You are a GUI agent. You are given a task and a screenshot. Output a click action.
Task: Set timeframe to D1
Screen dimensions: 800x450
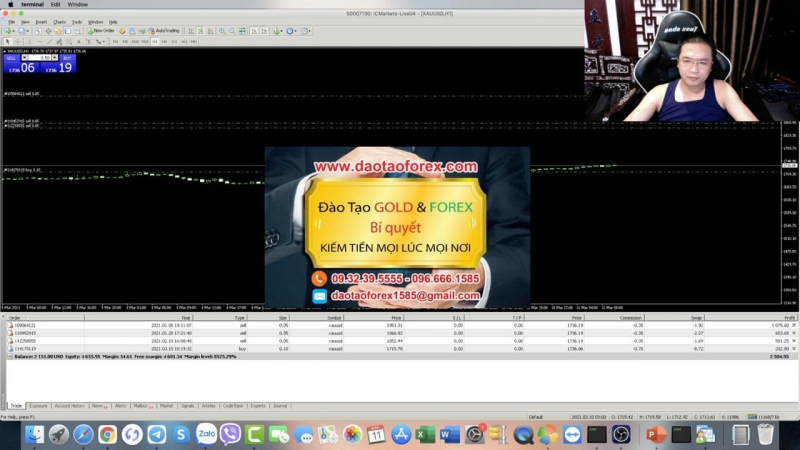point(174,41)
